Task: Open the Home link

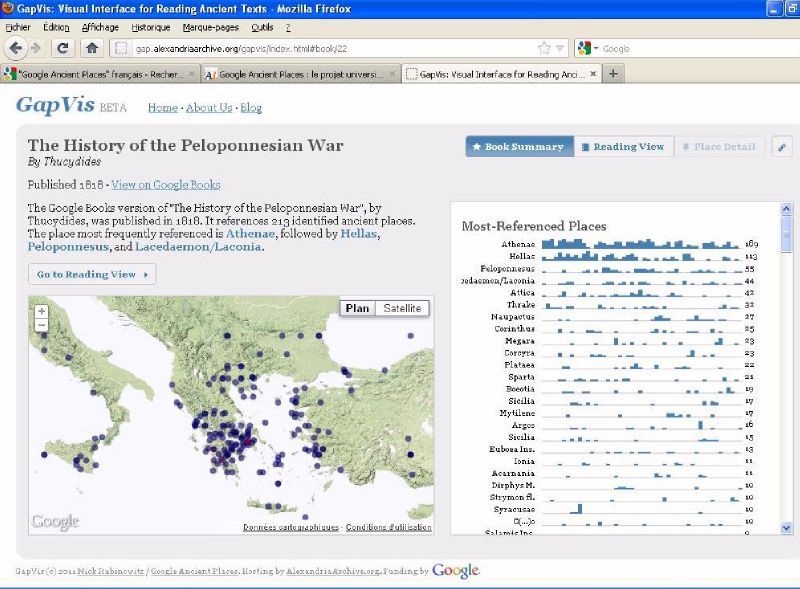Action: 163,108
